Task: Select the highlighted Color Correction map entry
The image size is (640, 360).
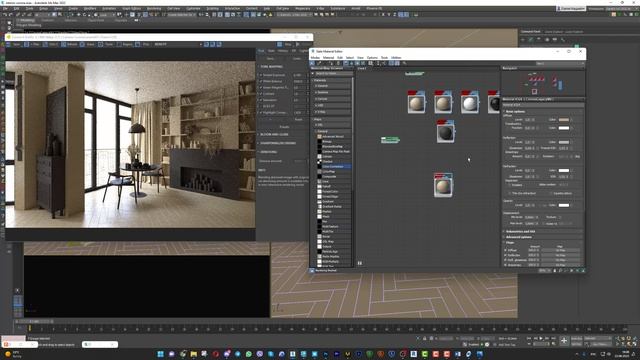Action: [333, 167]
